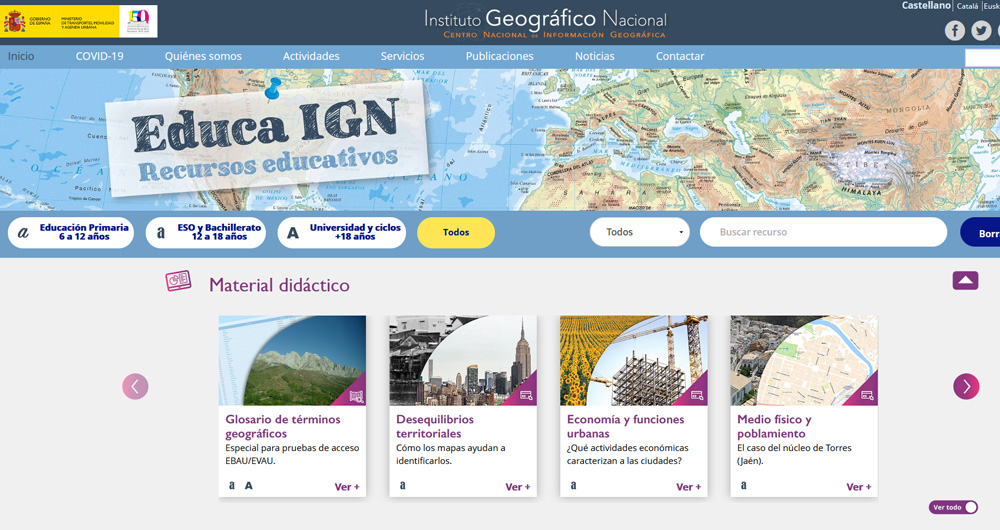
Task: Toggle the Ver todo switch
Action: pyautogui.click(x=953, y=507)
